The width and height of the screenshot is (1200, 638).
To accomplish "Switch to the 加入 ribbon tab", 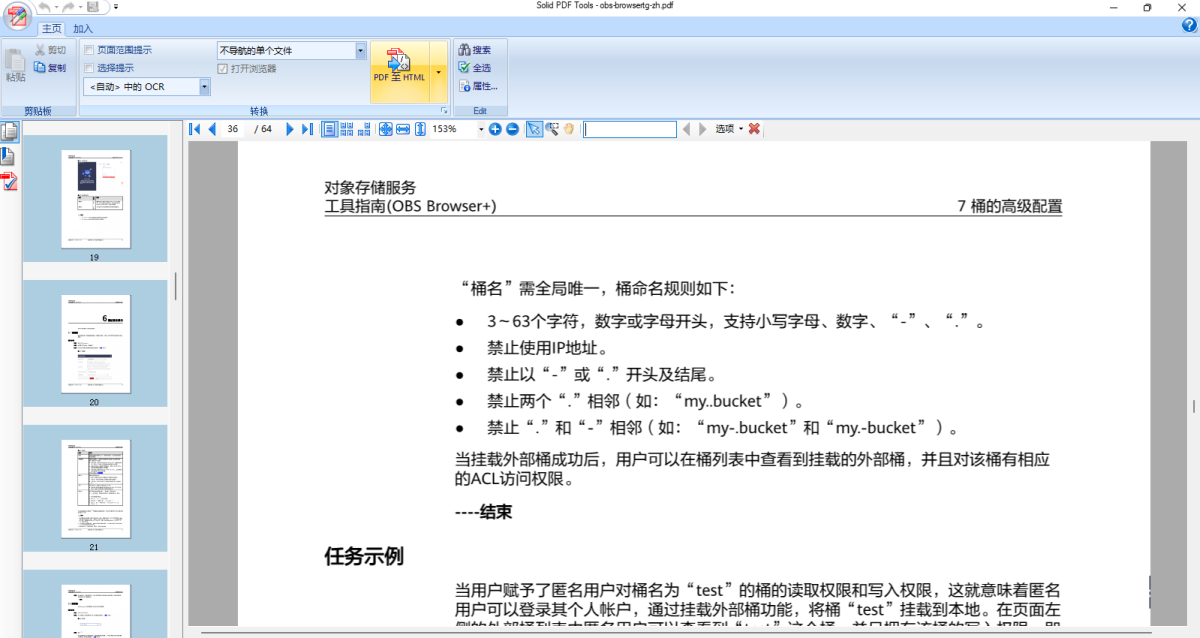I will (x=83, y=29).
